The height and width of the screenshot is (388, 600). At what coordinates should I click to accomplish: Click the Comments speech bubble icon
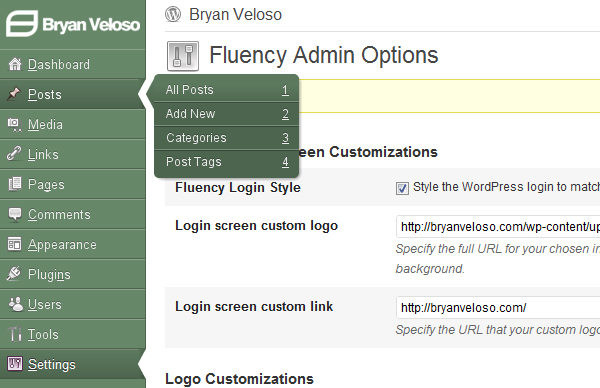click(15, 214)
